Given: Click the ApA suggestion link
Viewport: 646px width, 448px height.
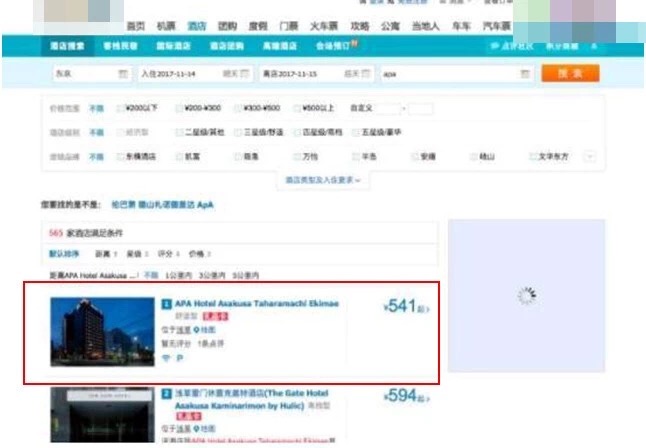Looking at the screenshot, I should [x=205, y=205].
